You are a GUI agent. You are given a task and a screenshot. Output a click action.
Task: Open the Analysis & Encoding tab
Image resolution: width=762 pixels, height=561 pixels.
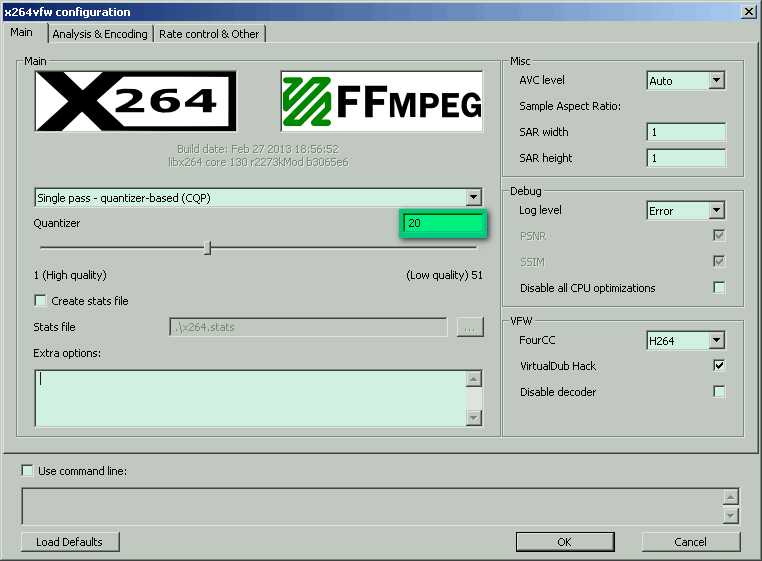point(100,34)
